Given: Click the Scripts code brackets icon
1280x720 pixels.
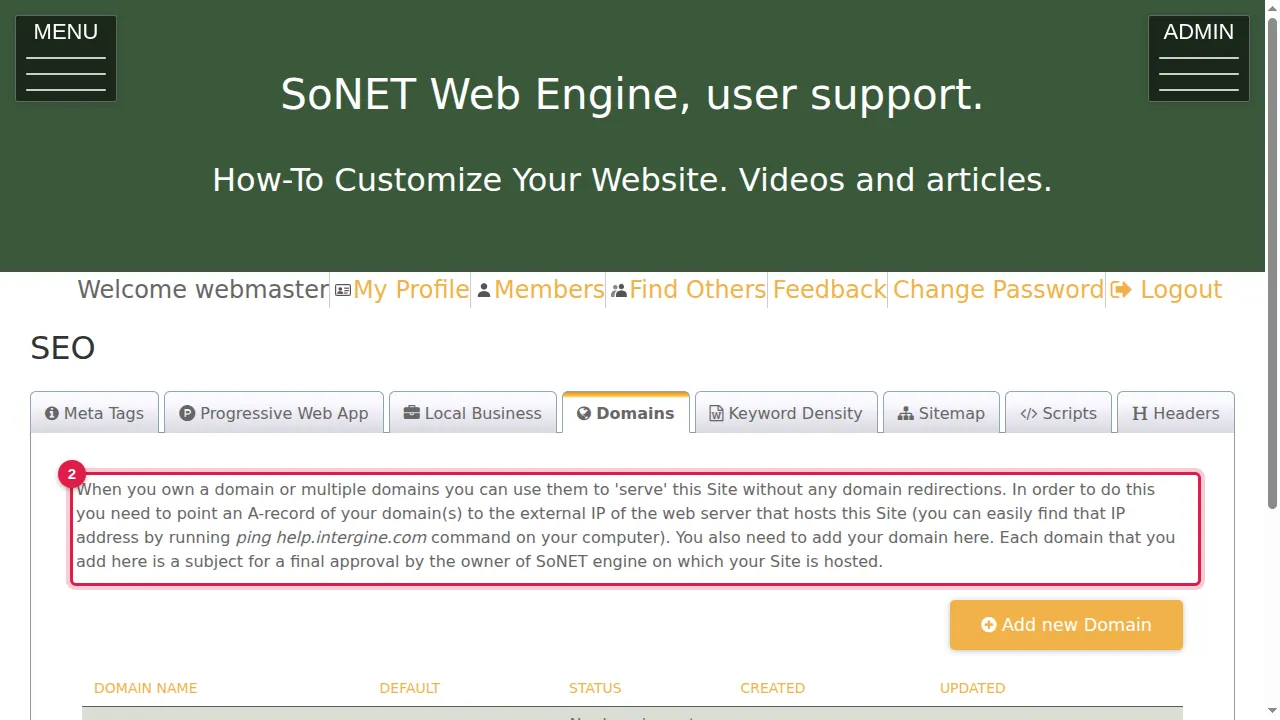Looking at the screenshot, I should coord(1029,413).
